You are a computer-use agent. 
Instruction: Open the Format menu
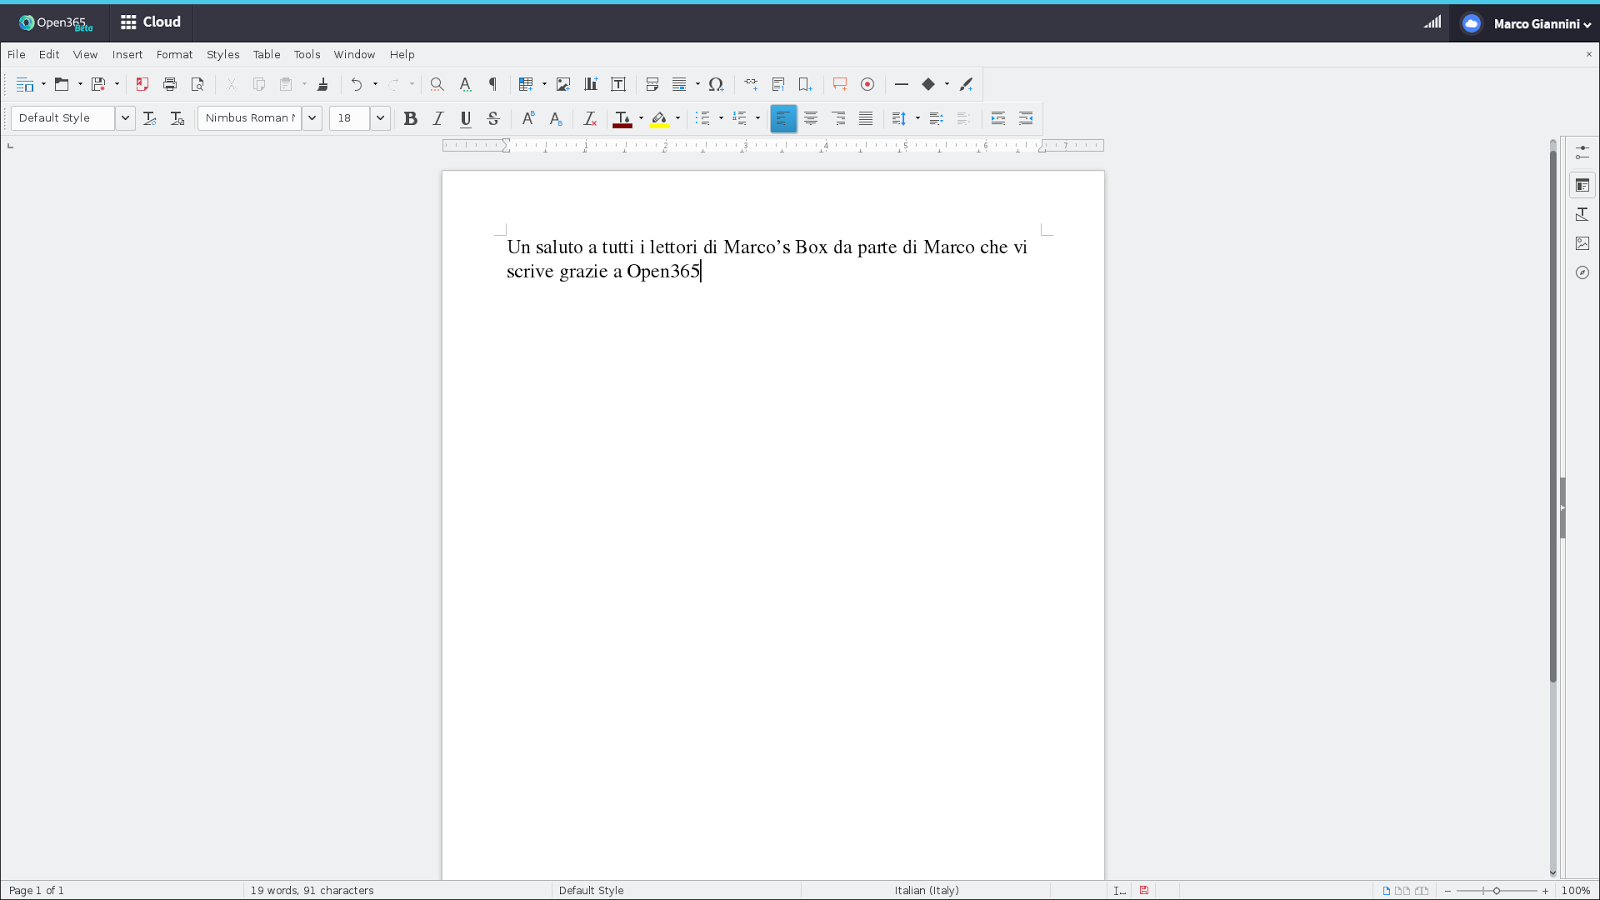174,55
